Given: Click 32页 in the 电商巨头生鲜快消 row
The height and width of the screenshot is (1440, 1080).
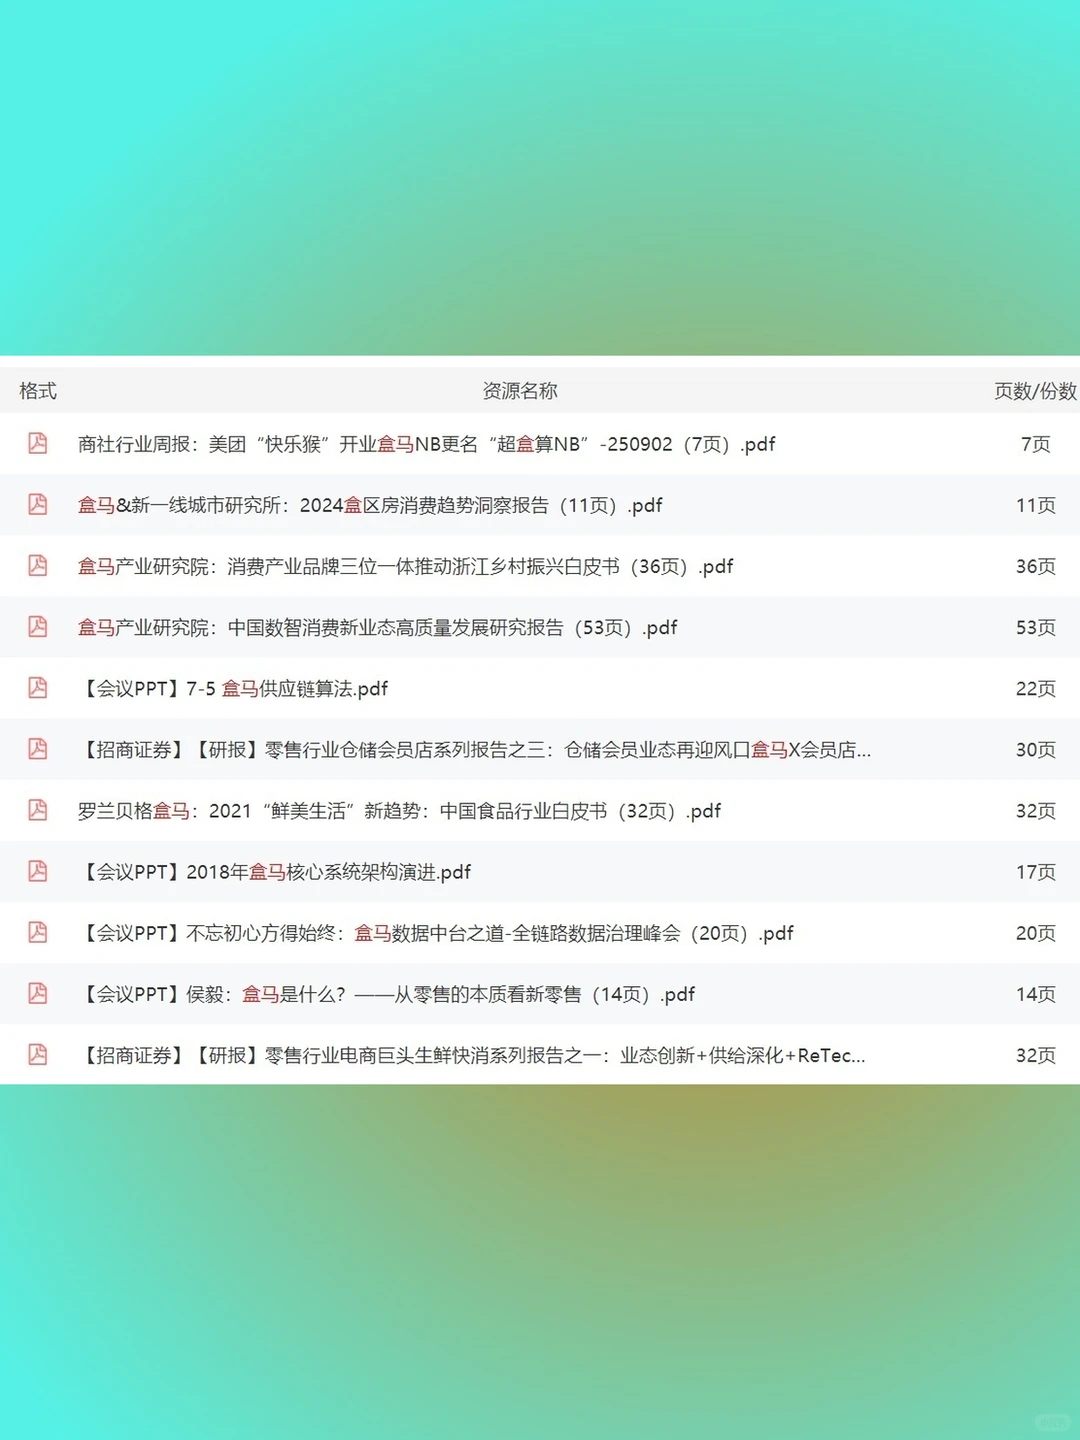Looking at the screenshot, I should tap(1035, 1054).
